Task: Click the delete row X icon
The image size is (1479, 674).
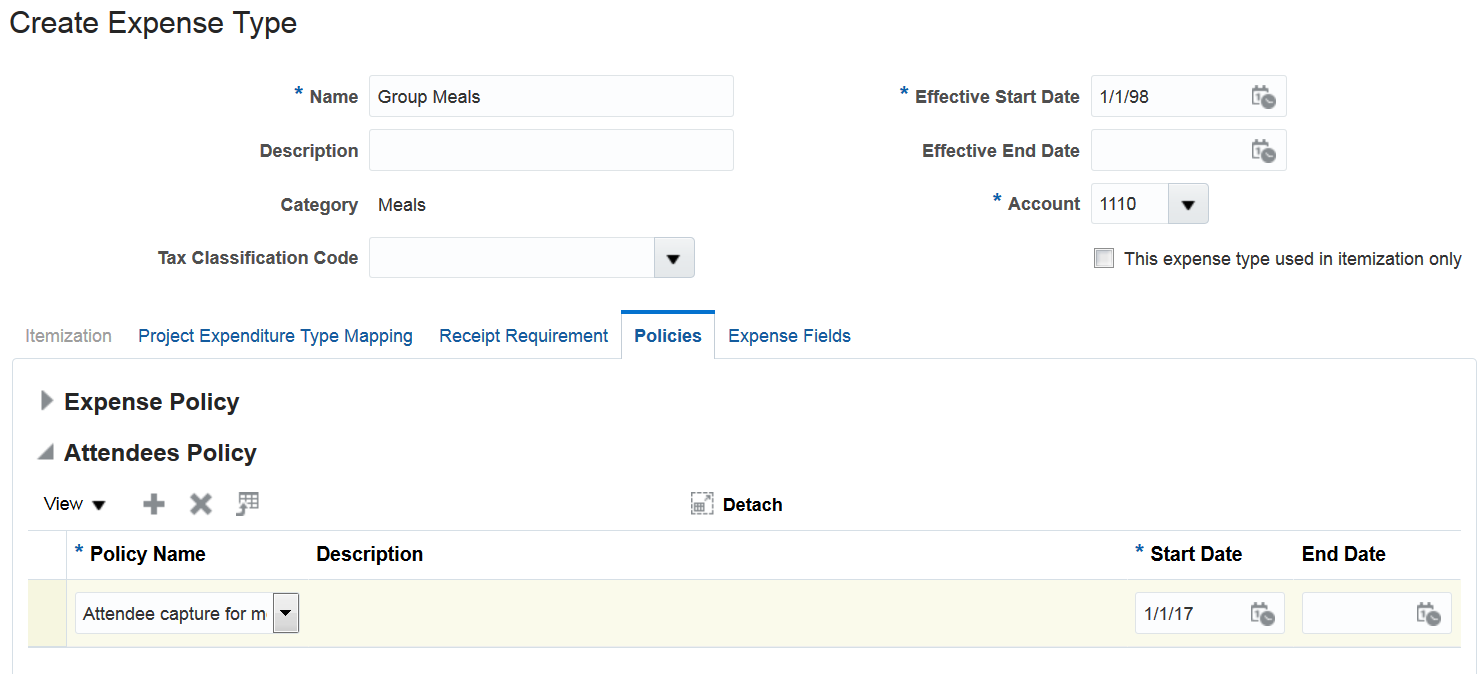Action: coord(201,504)
